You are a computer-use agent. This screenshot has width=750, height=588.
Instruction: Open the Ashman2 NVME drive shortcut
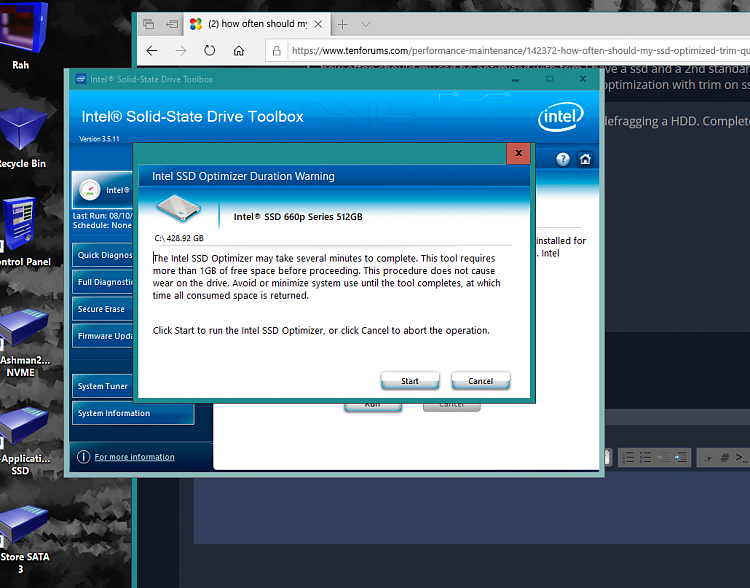click(x=22, y=343)
